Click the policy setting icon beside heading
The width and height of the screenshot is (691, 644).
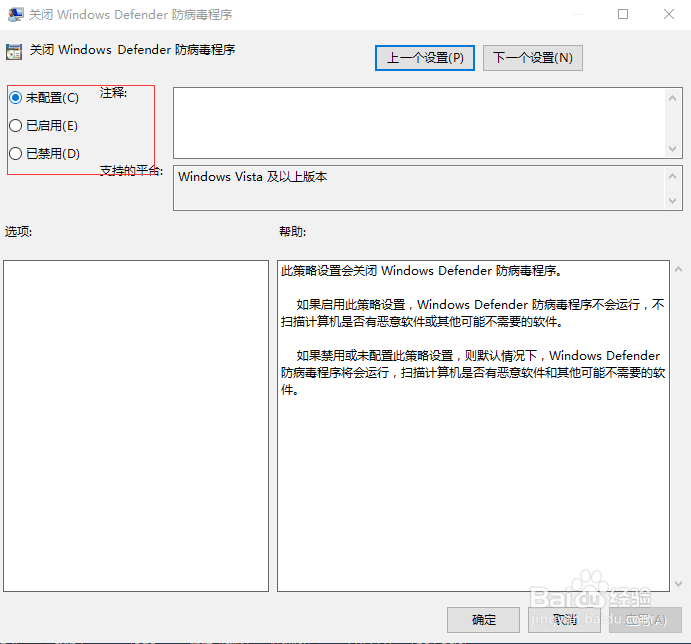(14, 52)
